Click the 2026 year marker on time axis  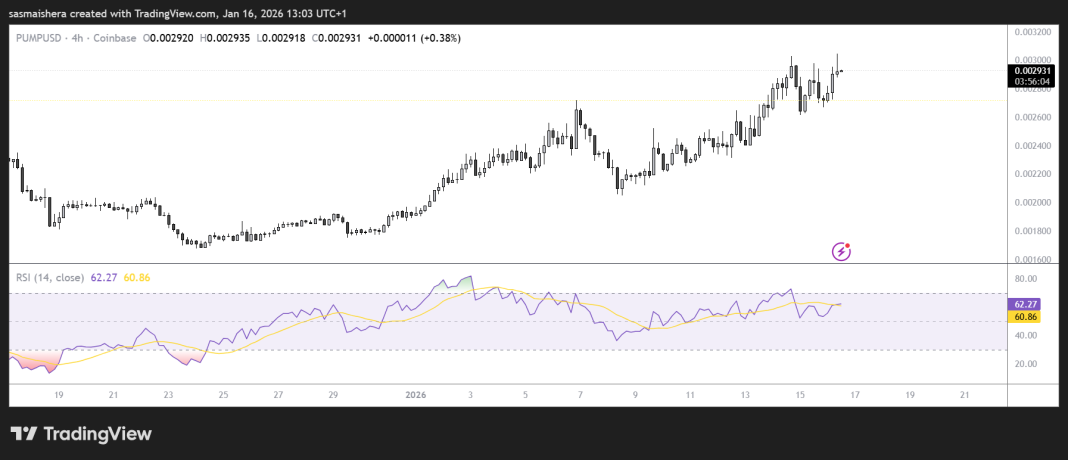(417, 395)
